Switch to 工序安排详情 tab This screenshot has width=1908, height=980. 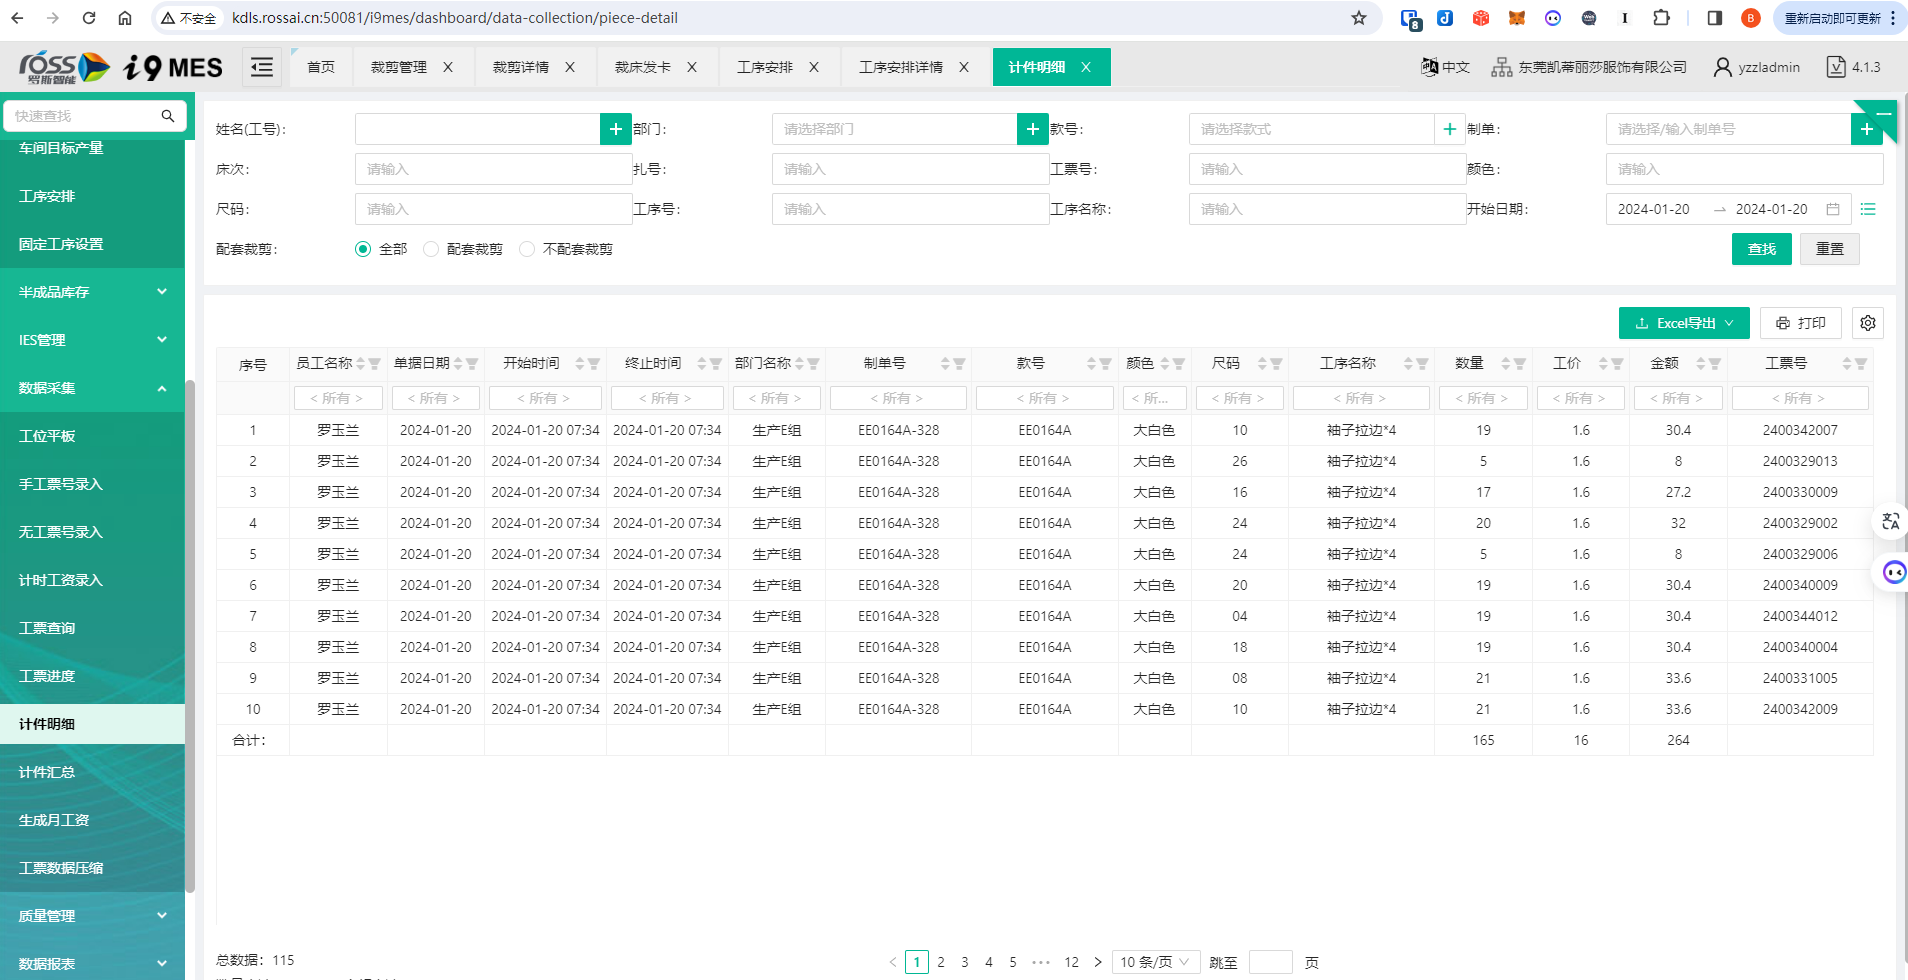[901, 67]
